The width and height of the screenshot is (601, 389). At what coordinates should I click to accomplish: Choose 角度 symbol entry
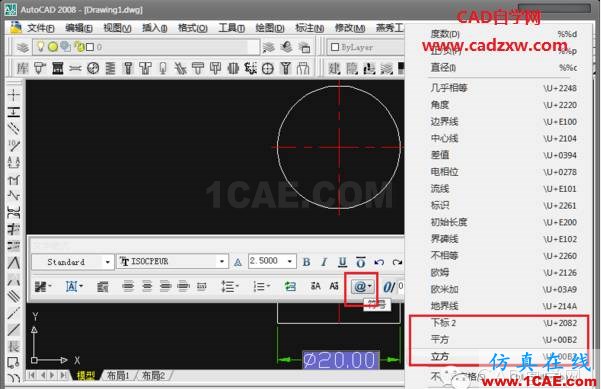pos(503,105)
